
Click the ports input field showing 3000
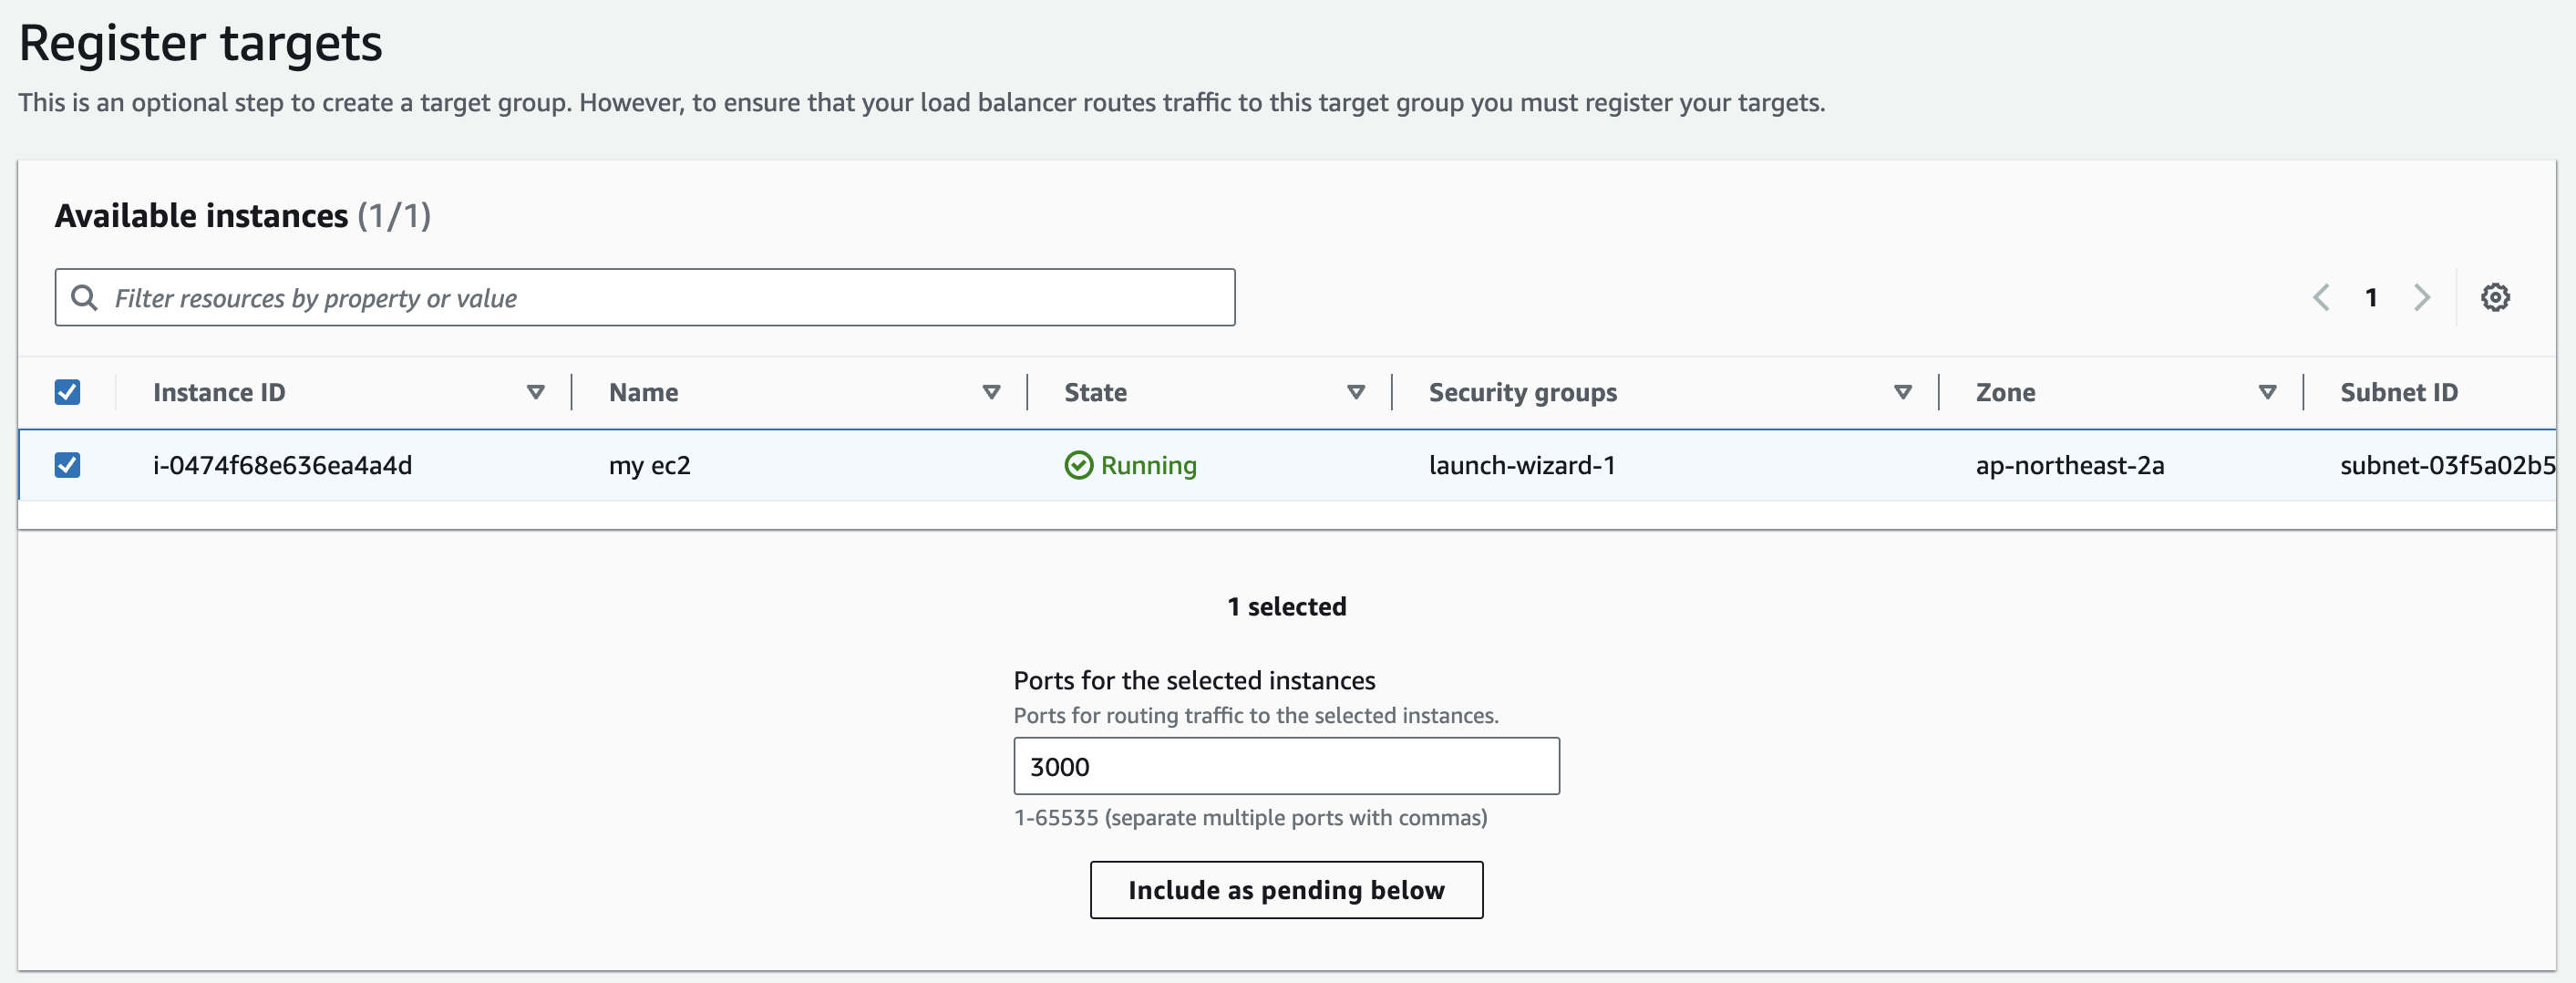(x=1286, y=766)
